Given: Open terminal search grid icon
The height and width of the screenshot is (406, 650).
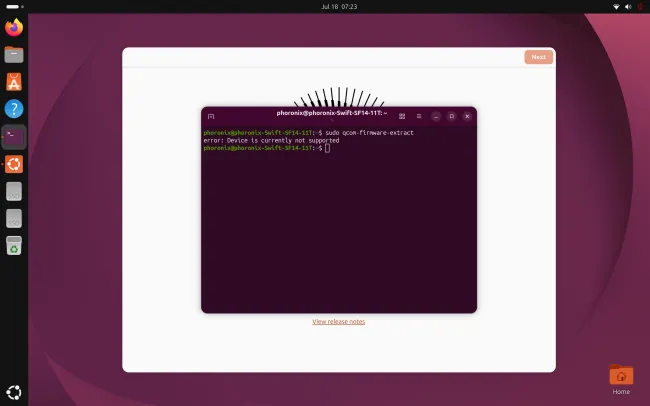Looking at the screenshot, I should [402, 116].
